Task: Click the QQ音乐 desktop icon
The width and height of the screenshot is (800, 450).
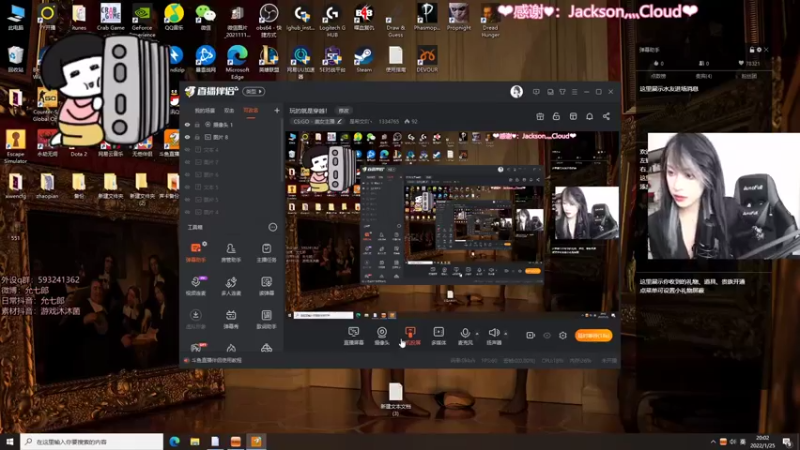Action: [174, 17]
